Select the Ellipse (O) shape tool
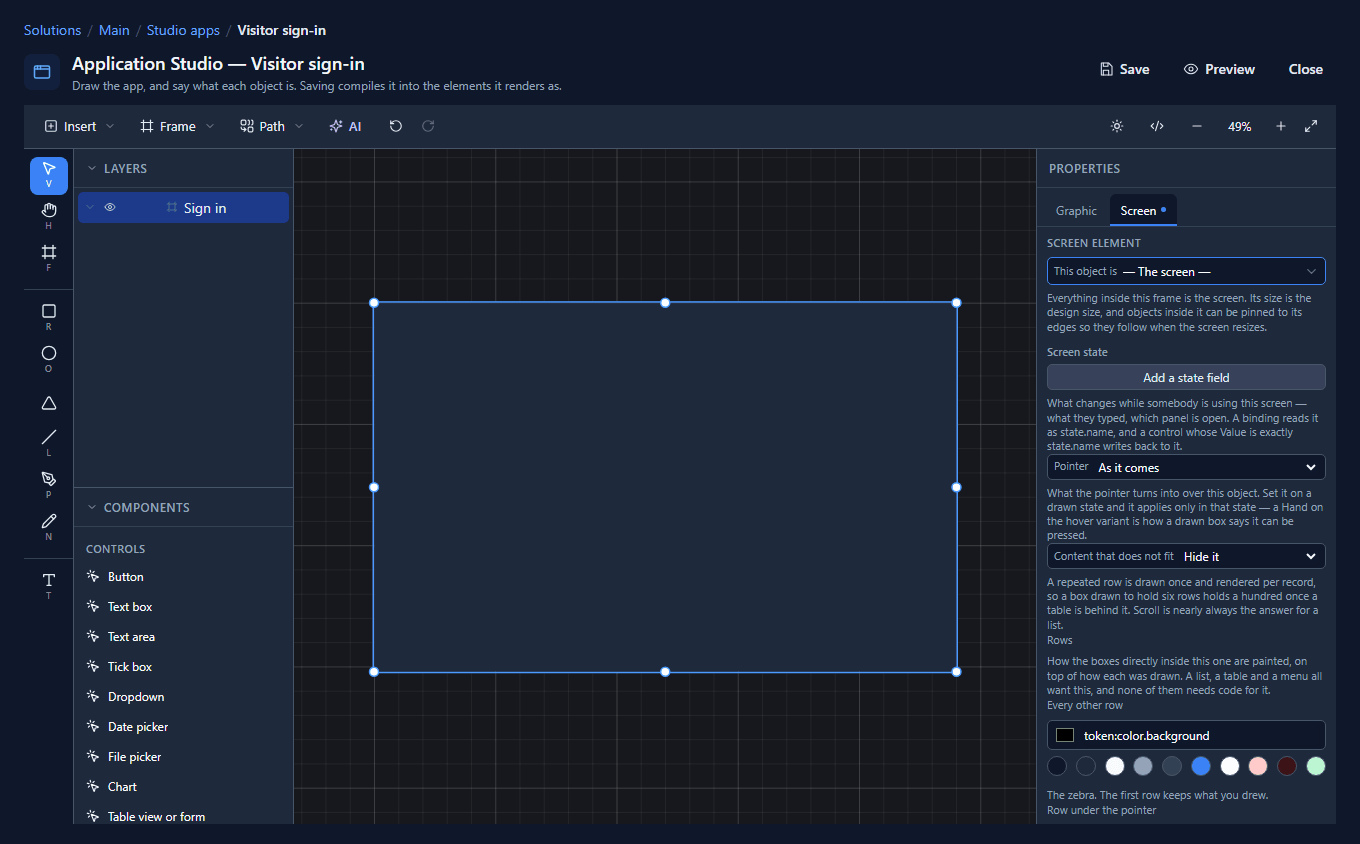The width and height of the screenshot is (1360, 844). click(49, 359)
